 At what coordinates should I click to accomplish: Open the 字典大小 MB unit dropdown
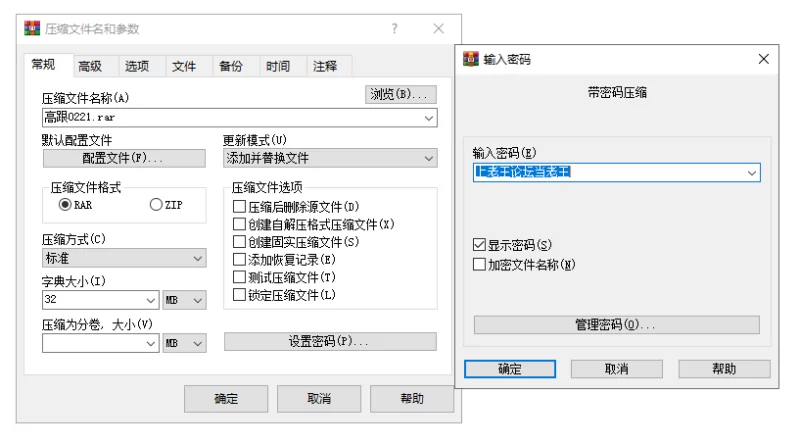click(x=197, y=300)
